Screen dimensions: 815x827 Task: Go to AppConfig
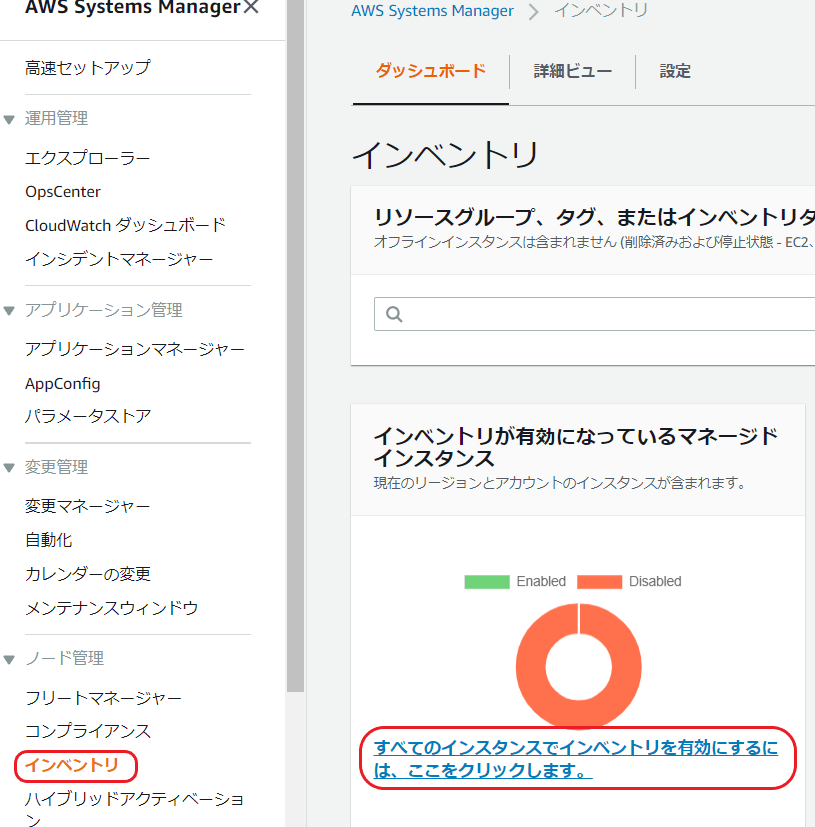[x=63, y=383]
